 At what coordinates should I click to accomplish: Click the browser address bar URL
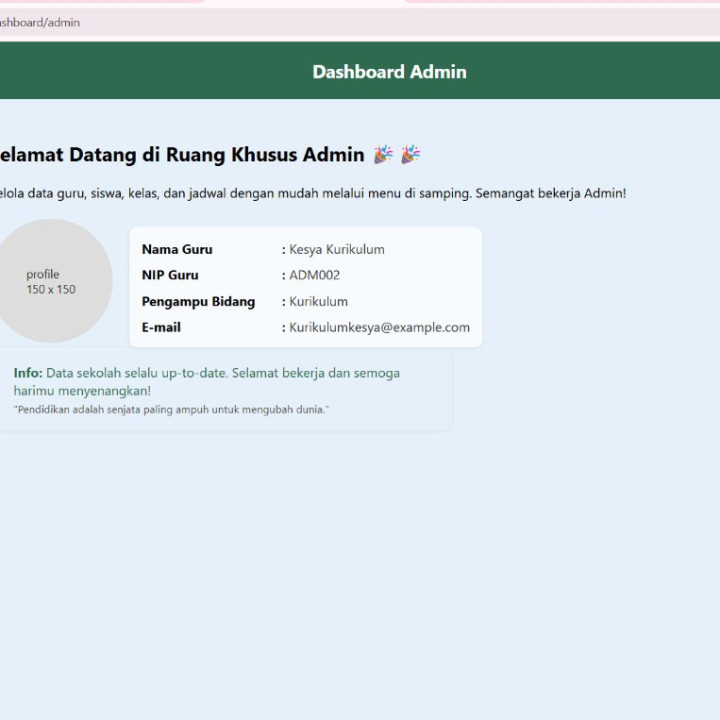tap(40, 22)
